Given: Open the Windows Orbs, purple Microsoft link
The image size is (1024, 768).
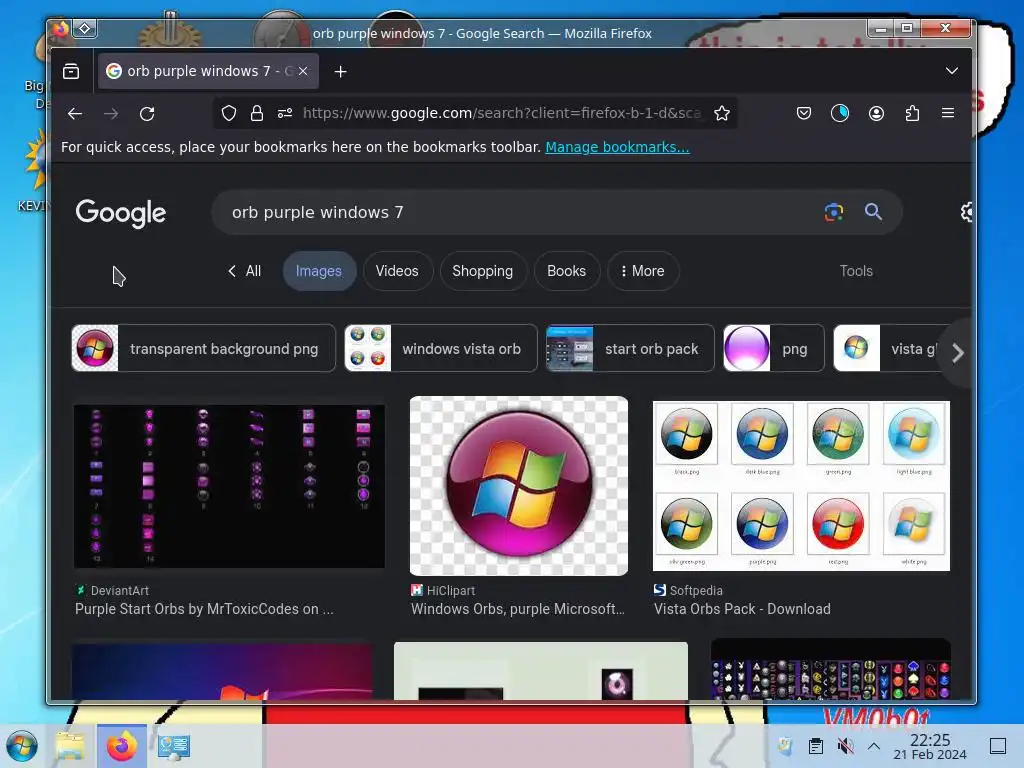Looking at the screenshot, I should point(518,609).
